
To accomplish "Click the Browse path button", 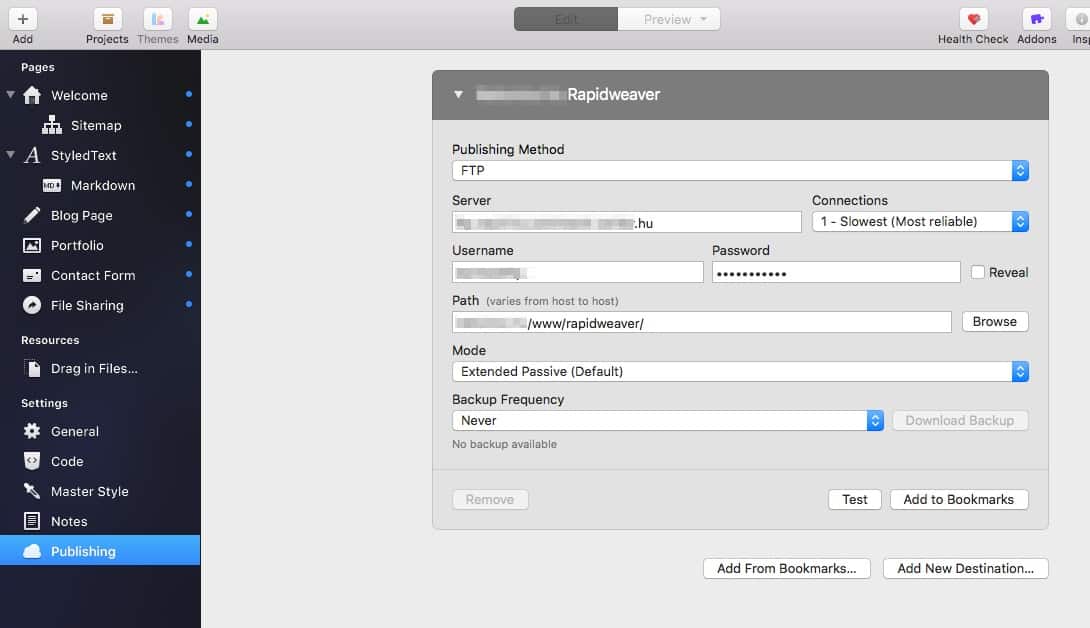I will pos(995,321).
